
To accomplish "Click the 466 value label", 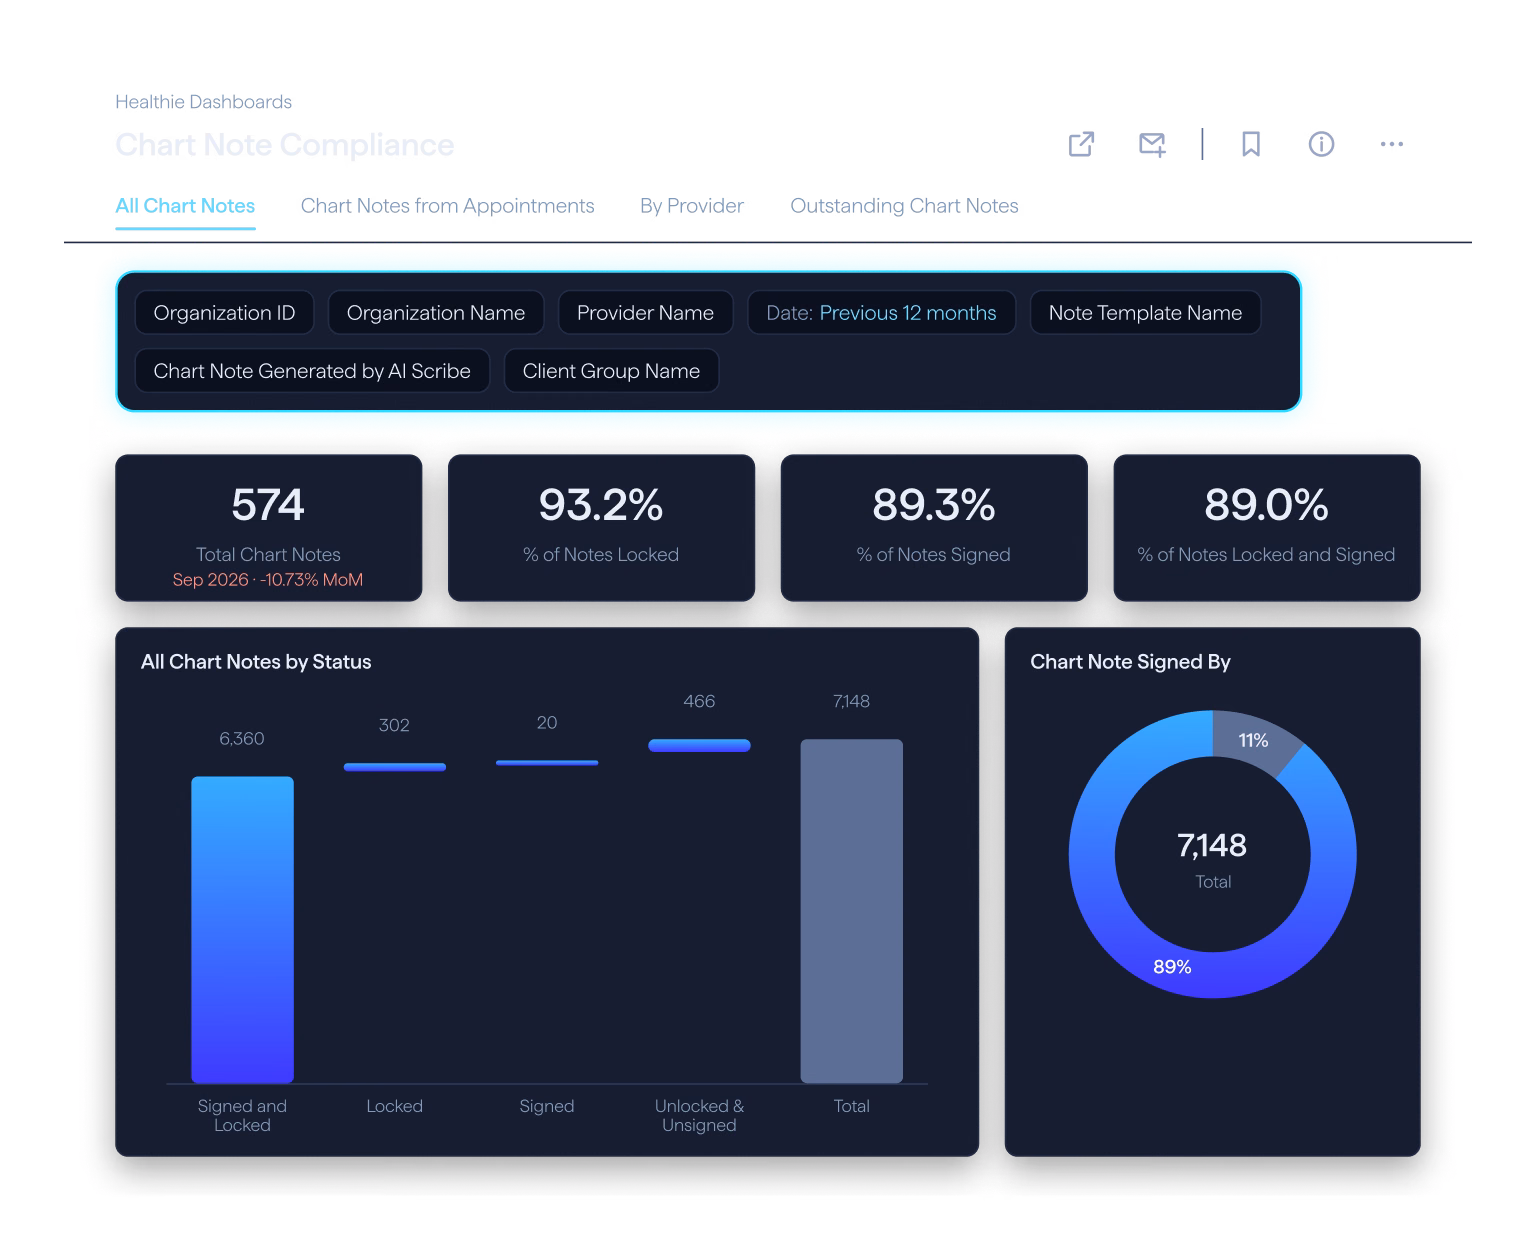I will (x=699, y=702).
